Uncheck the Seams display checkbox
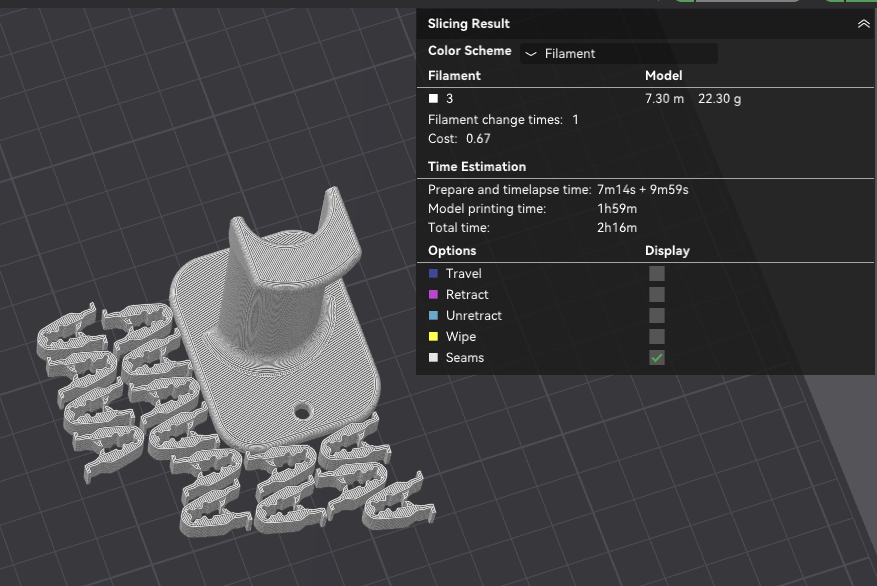This screenshot has height=586, width=877. click(x=657, y=358)
